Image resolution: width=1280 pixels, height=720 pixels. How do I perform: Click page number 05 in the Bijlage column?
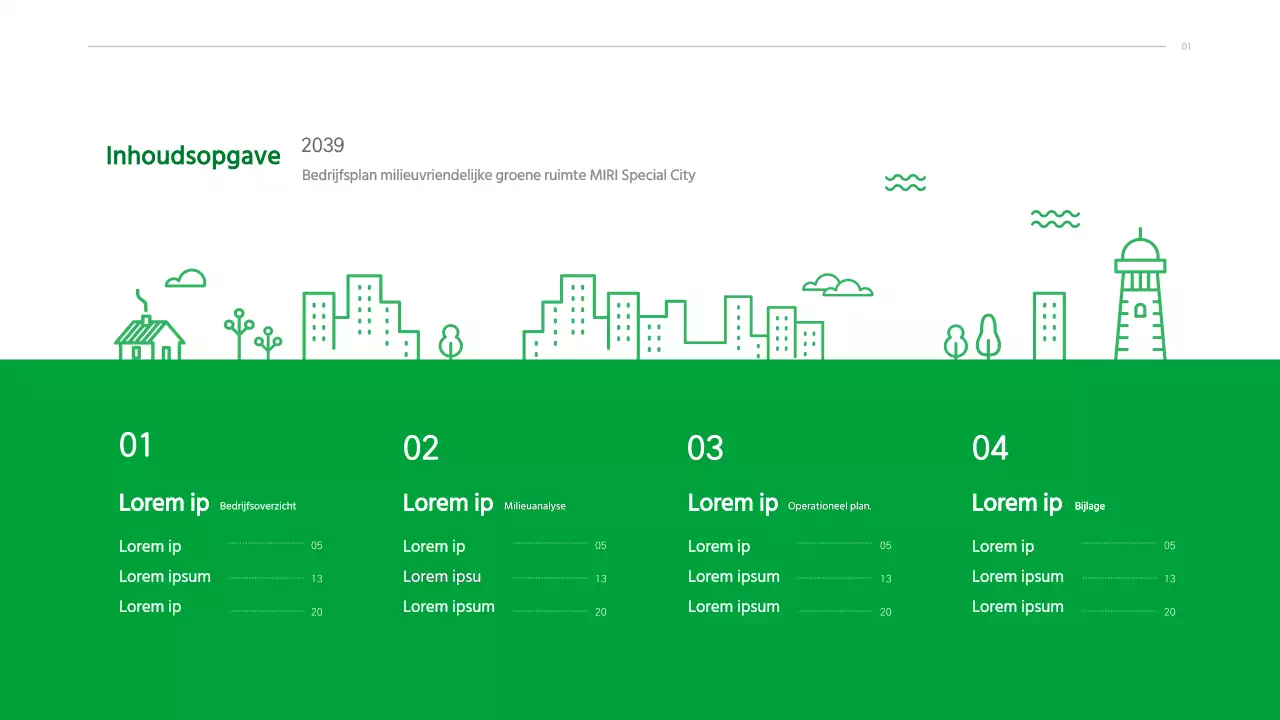(x=1169, y=546)
